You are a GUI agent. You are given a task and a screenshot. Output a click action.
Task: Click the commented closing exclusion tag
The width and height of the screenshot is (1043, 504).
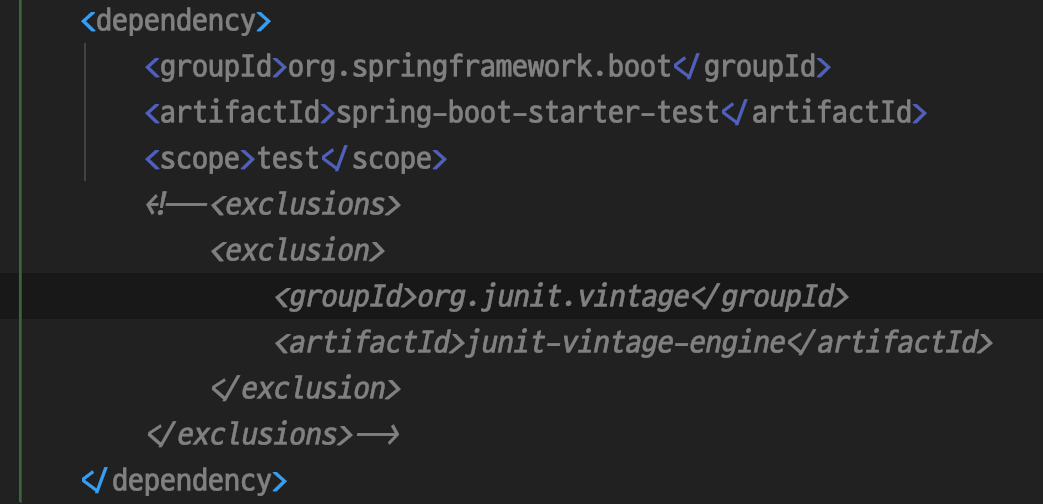tap(306, 388)
